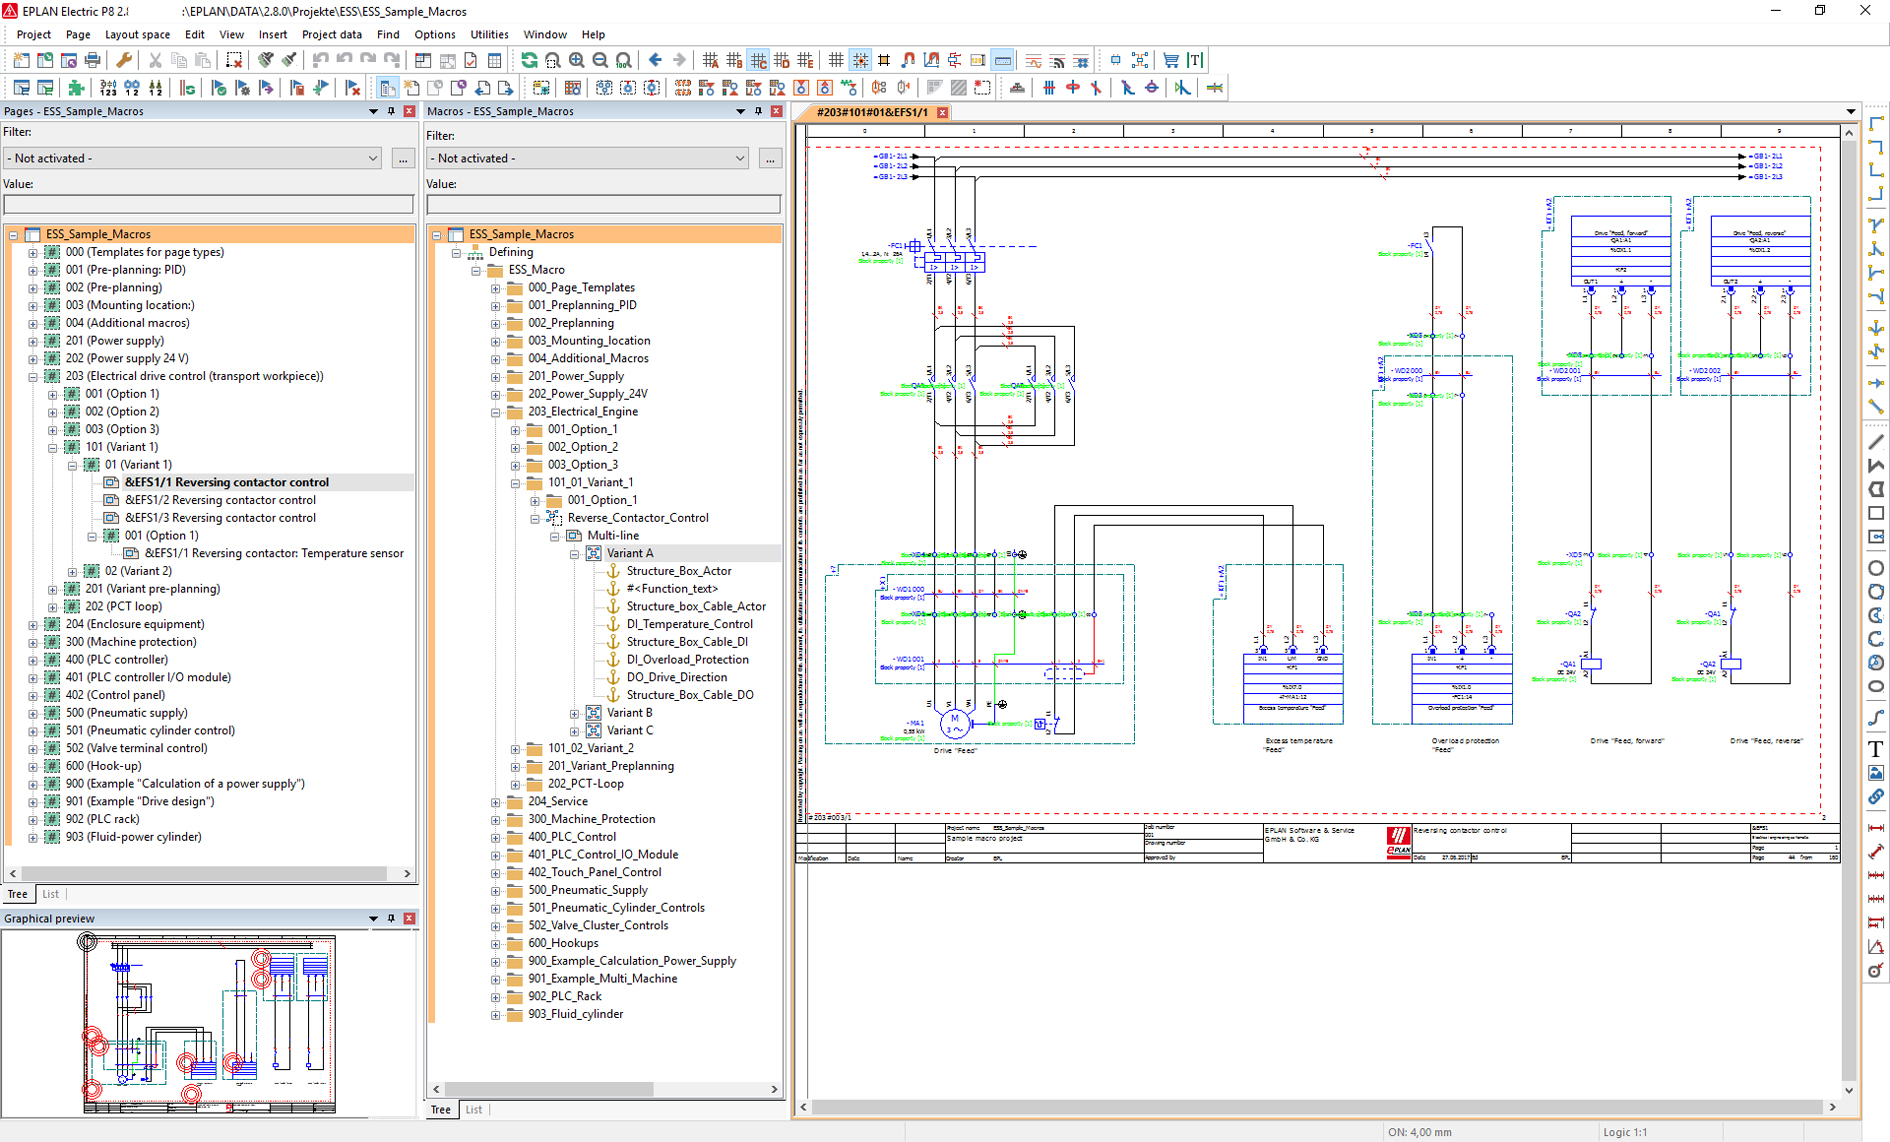This screenshot has width=1890, height=1142.
Task: Toggle grid display on or off
Action: [836, 61]
